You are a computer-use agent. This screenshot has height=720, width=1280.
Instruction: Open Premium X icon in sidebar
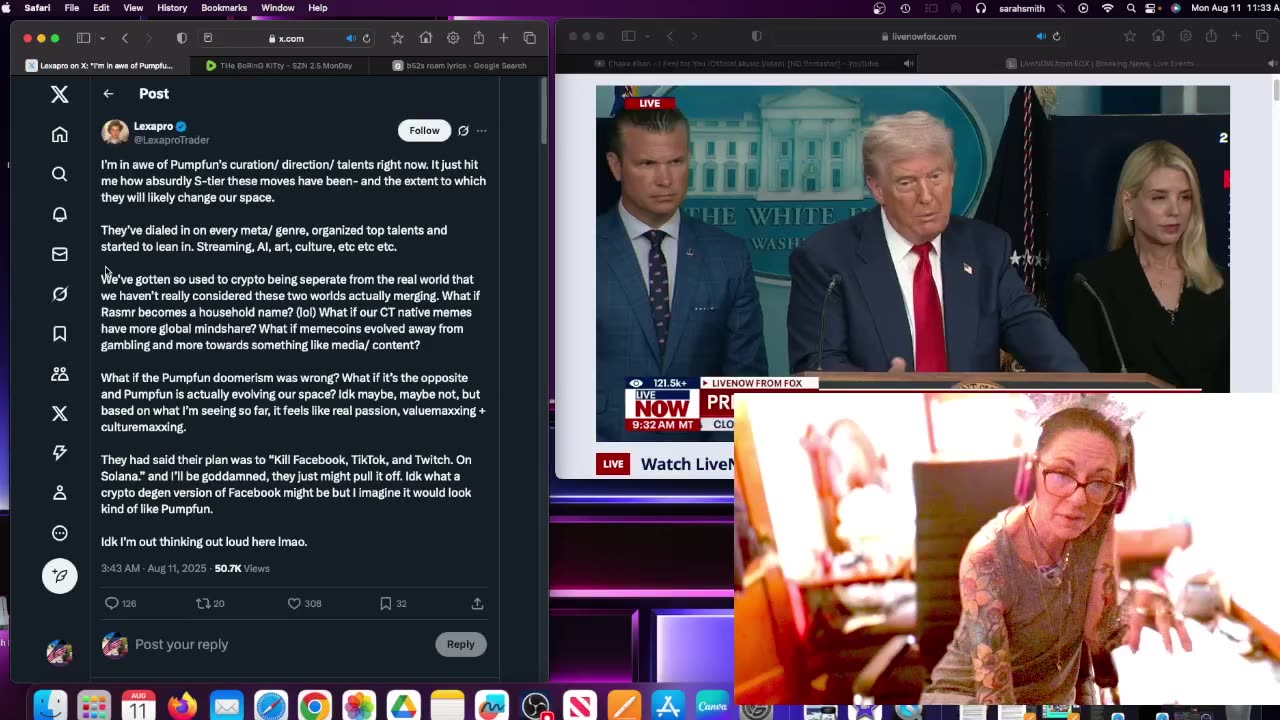[60, 413]
